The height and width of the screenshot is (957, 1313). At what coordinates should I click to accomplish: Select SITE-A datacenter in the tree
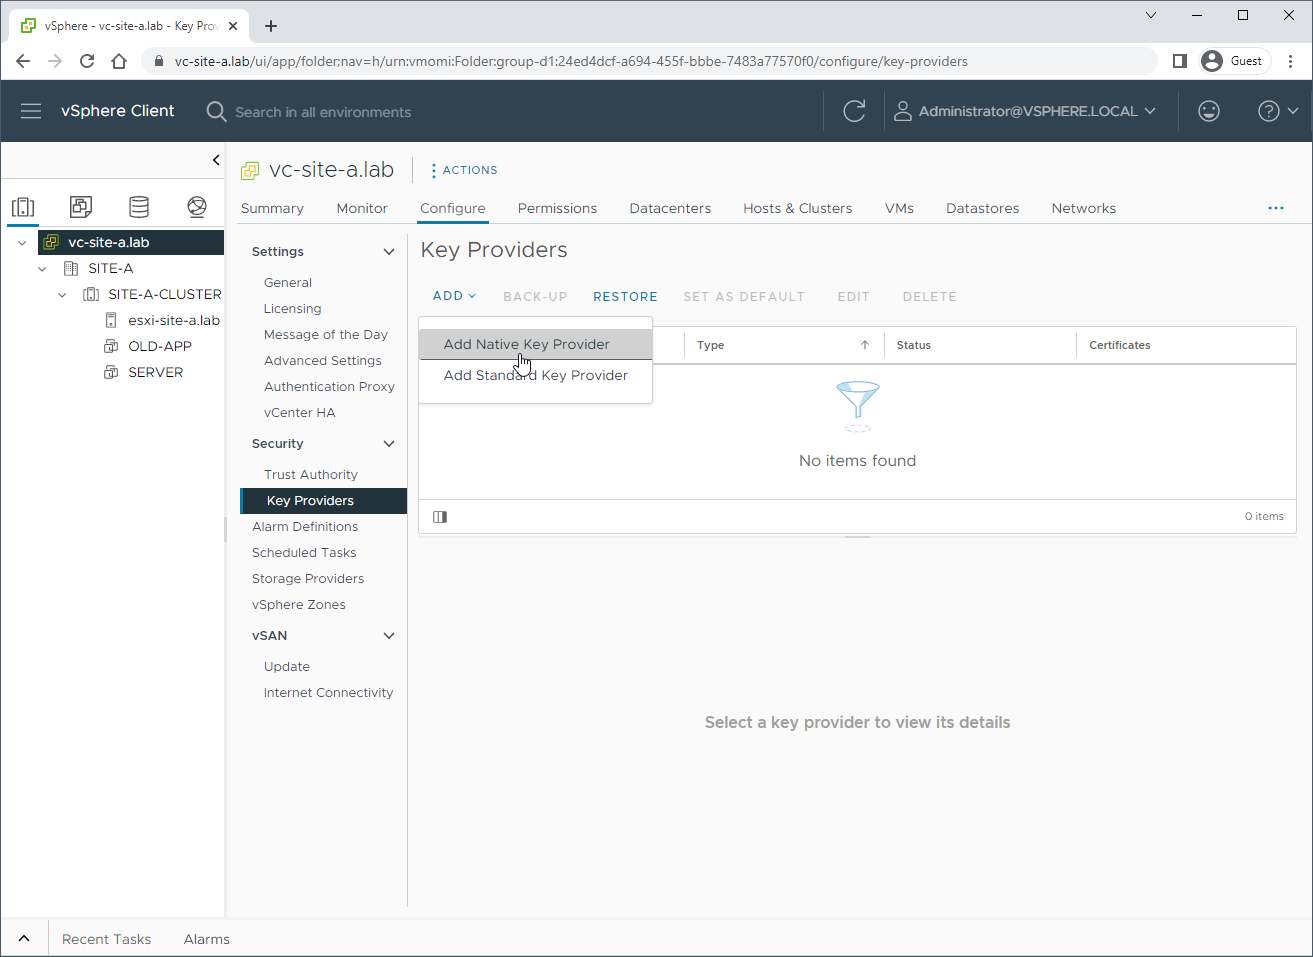[x=110, y=268]
